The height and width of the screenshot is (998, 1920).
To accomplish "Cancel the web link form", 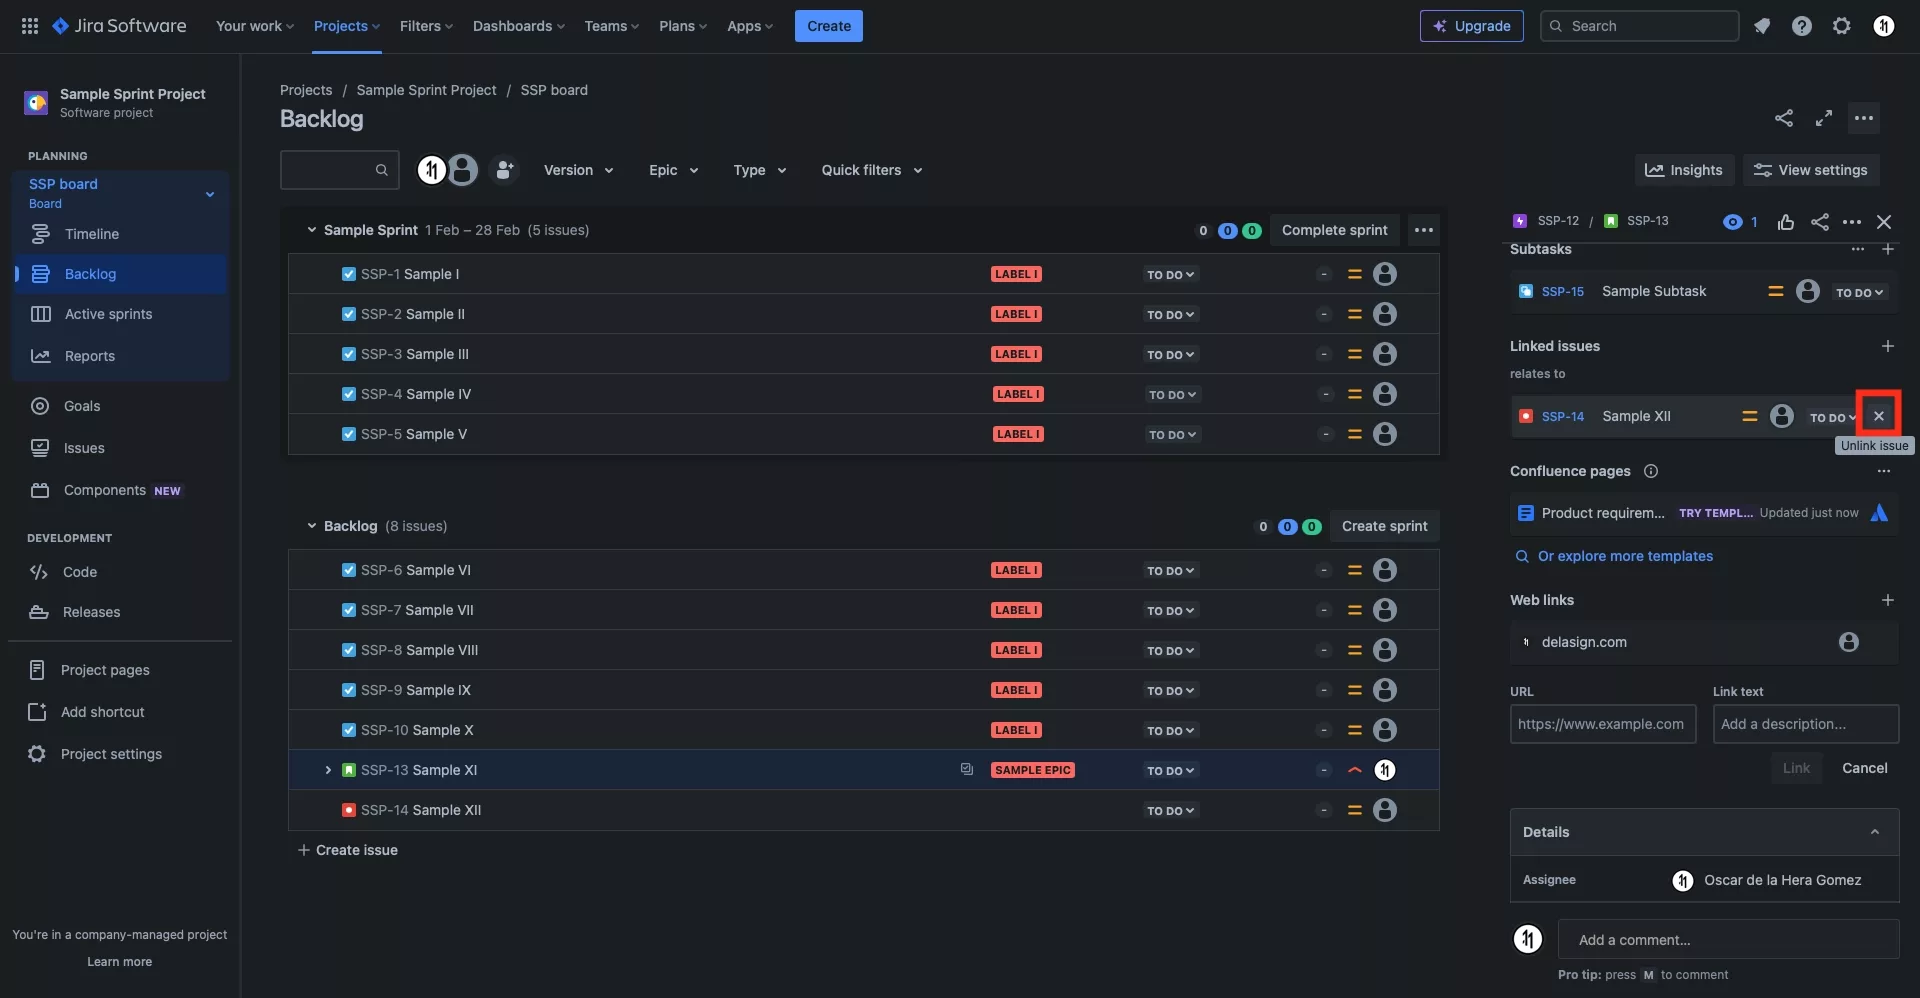I will click(1865, 768).
